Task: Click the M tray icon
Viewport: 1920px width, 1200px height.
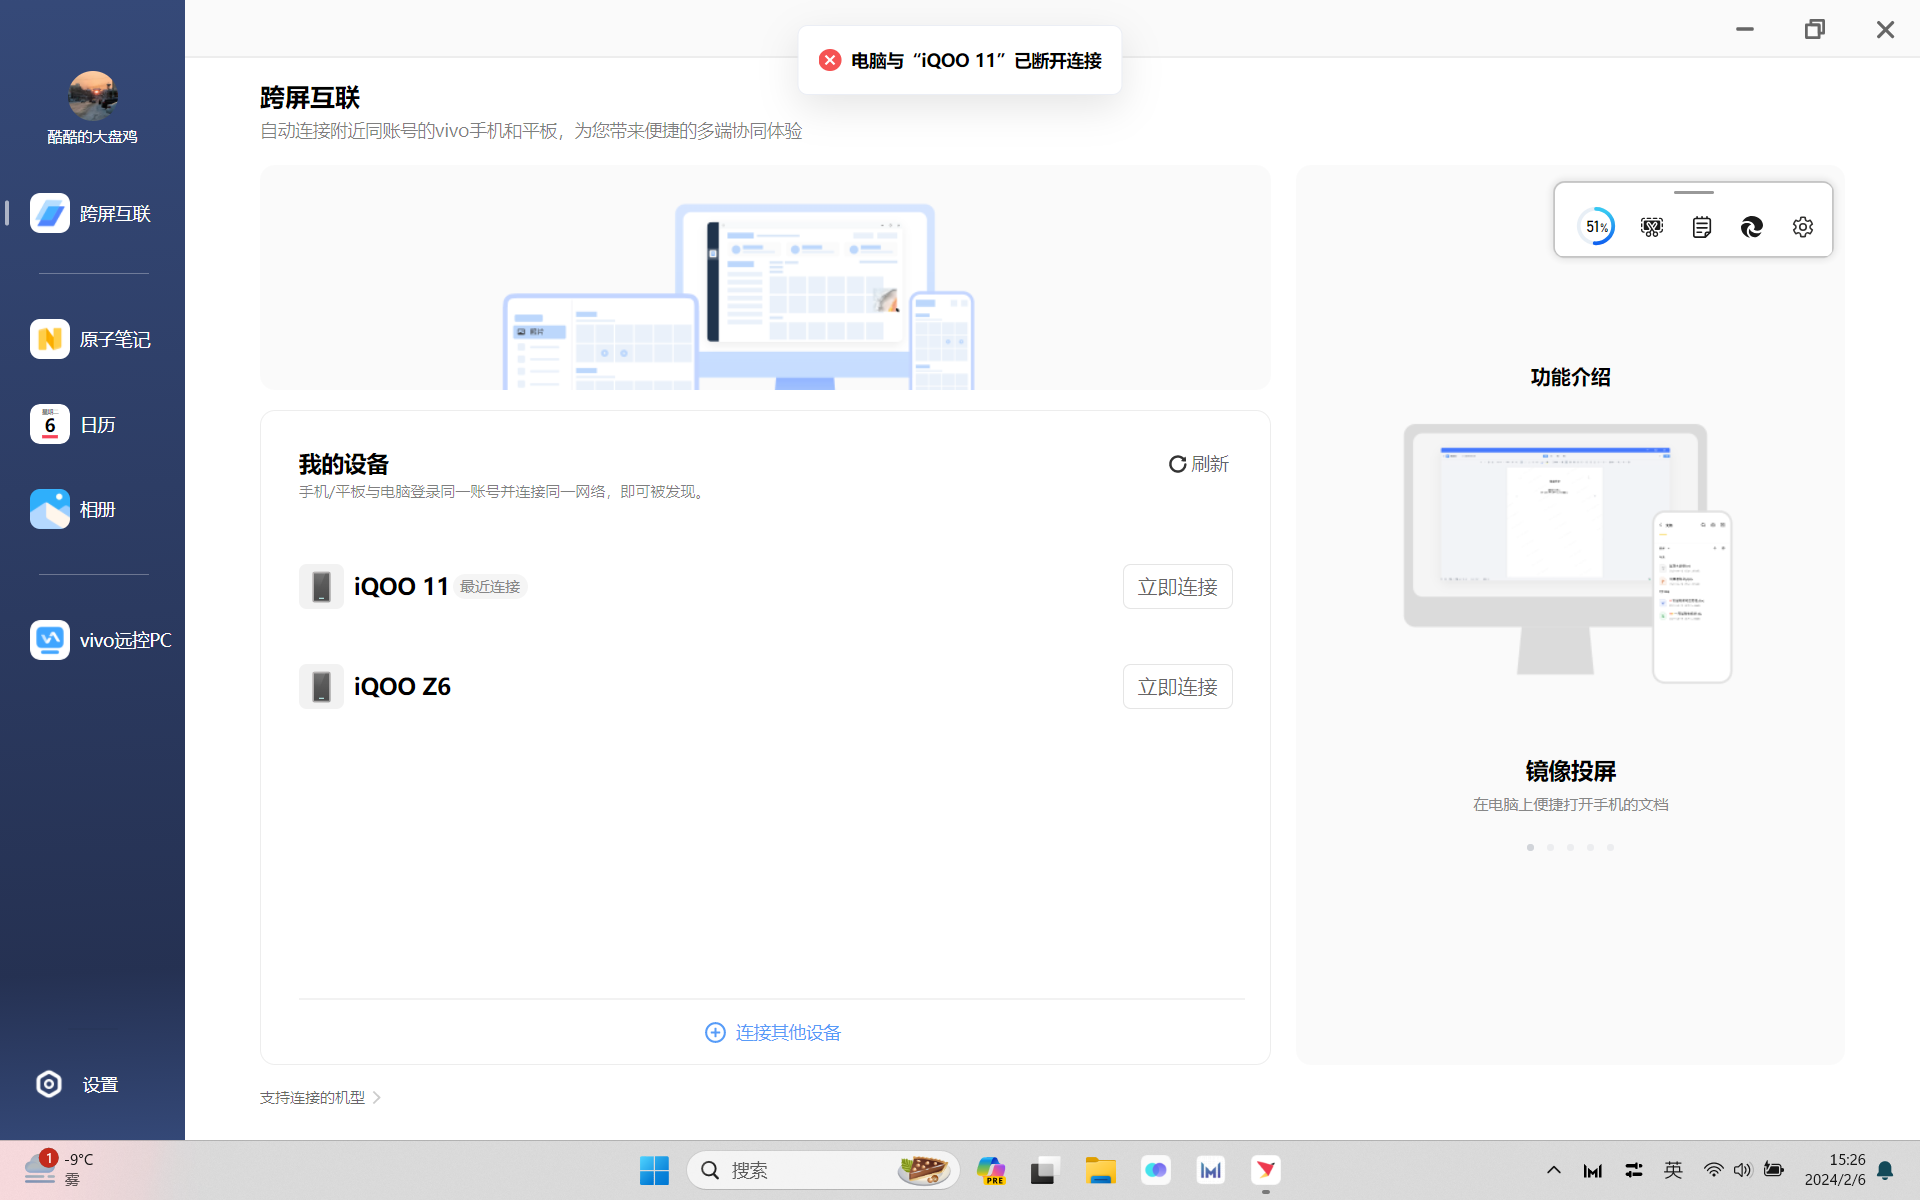Action: (x=1593, y=1170)
